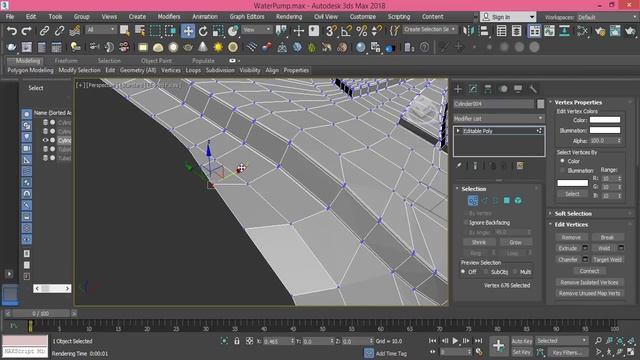The image size is (640, 360).
Task: Open the selection filter All dropdown
Action: click(x=101, y=30)
